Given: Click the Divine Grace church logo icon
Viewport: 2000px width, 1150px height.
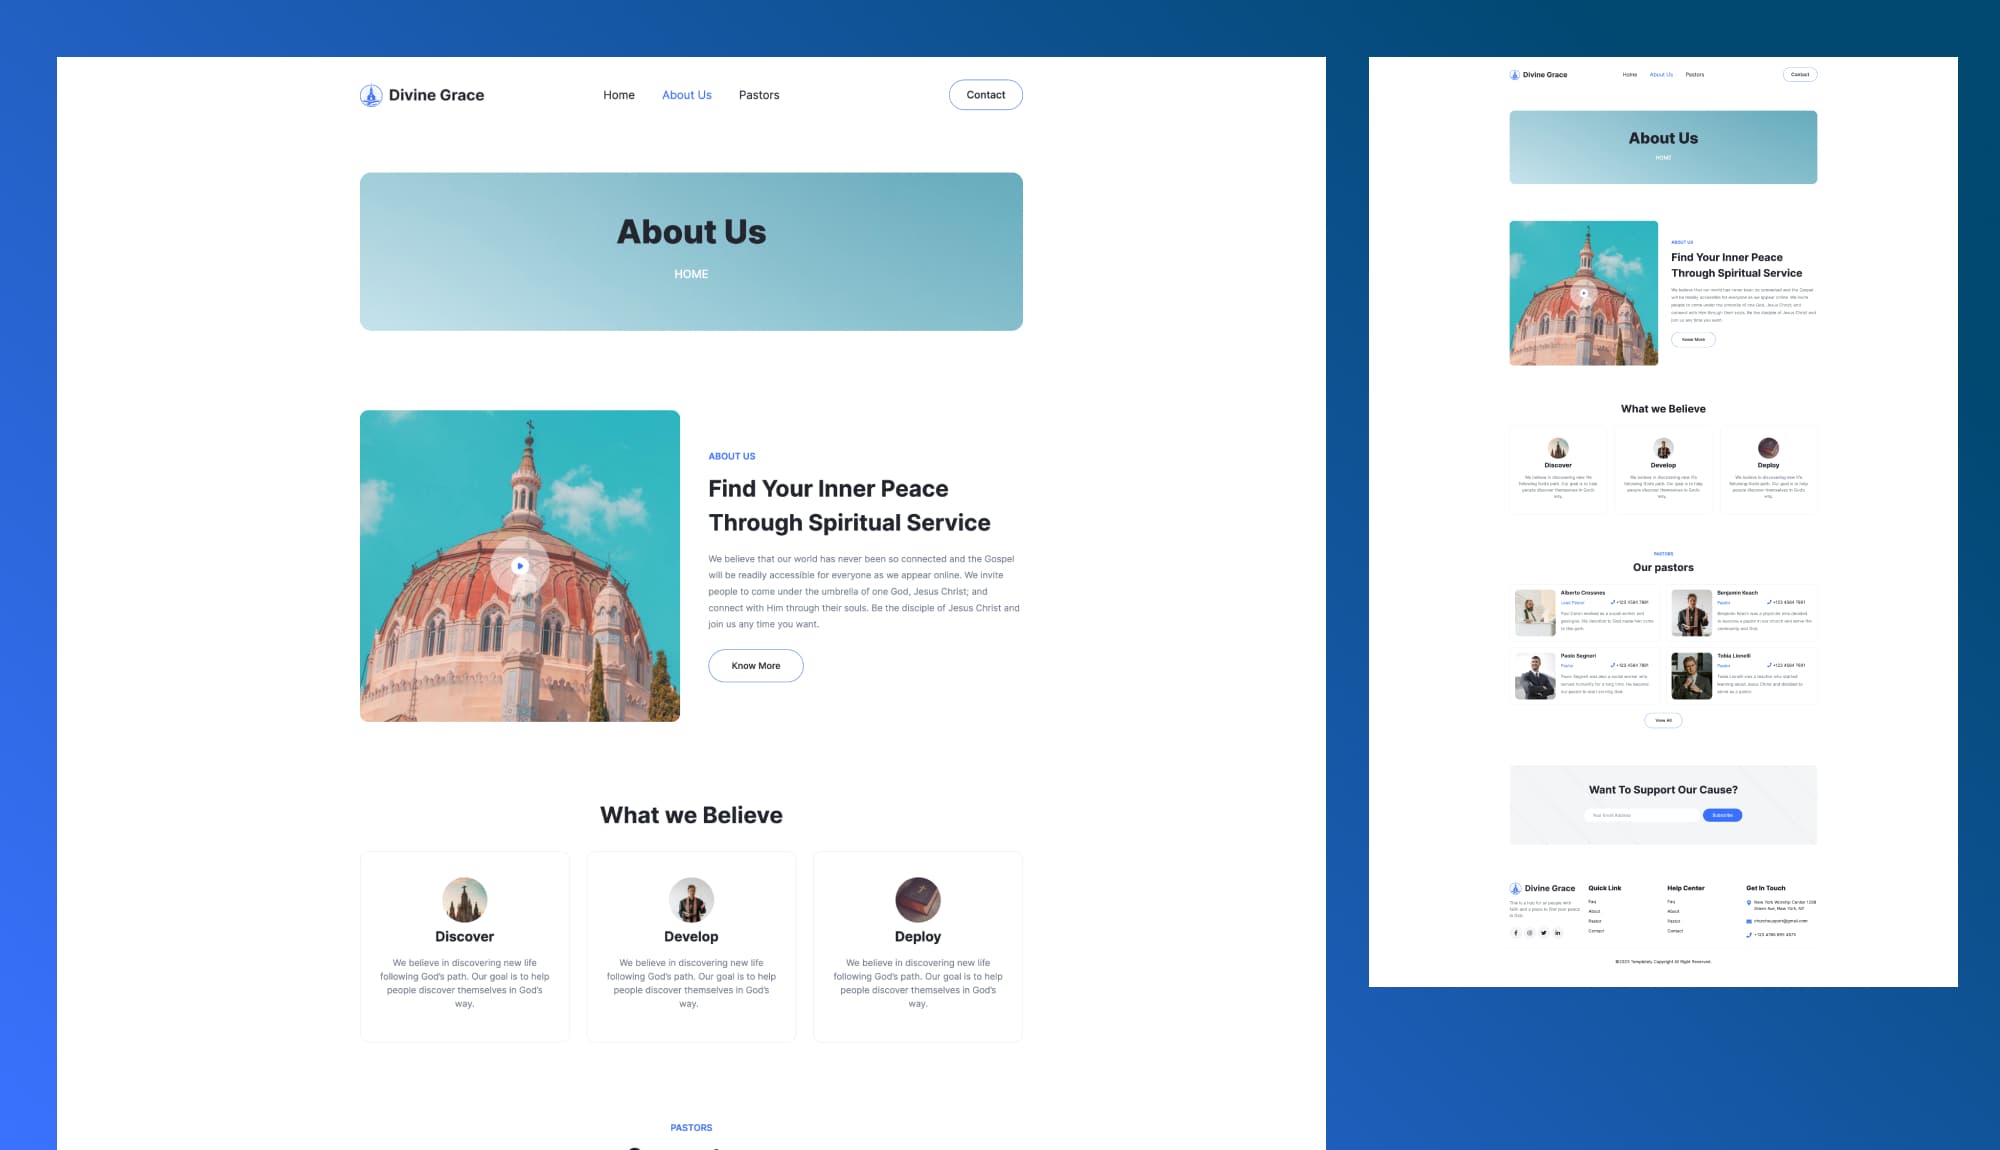Looking at the screenshot, I should click(x=370, y=94).
